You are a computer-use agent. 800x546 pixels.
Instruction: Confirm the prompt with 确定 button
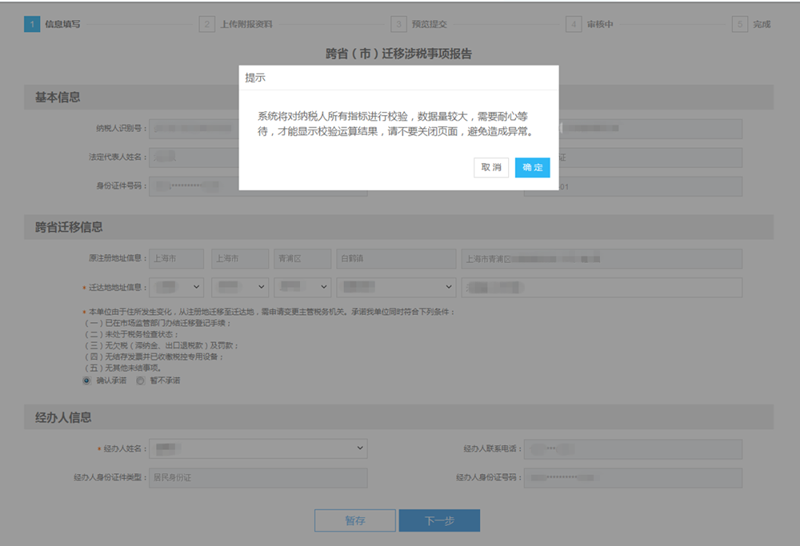pos(532,167)
